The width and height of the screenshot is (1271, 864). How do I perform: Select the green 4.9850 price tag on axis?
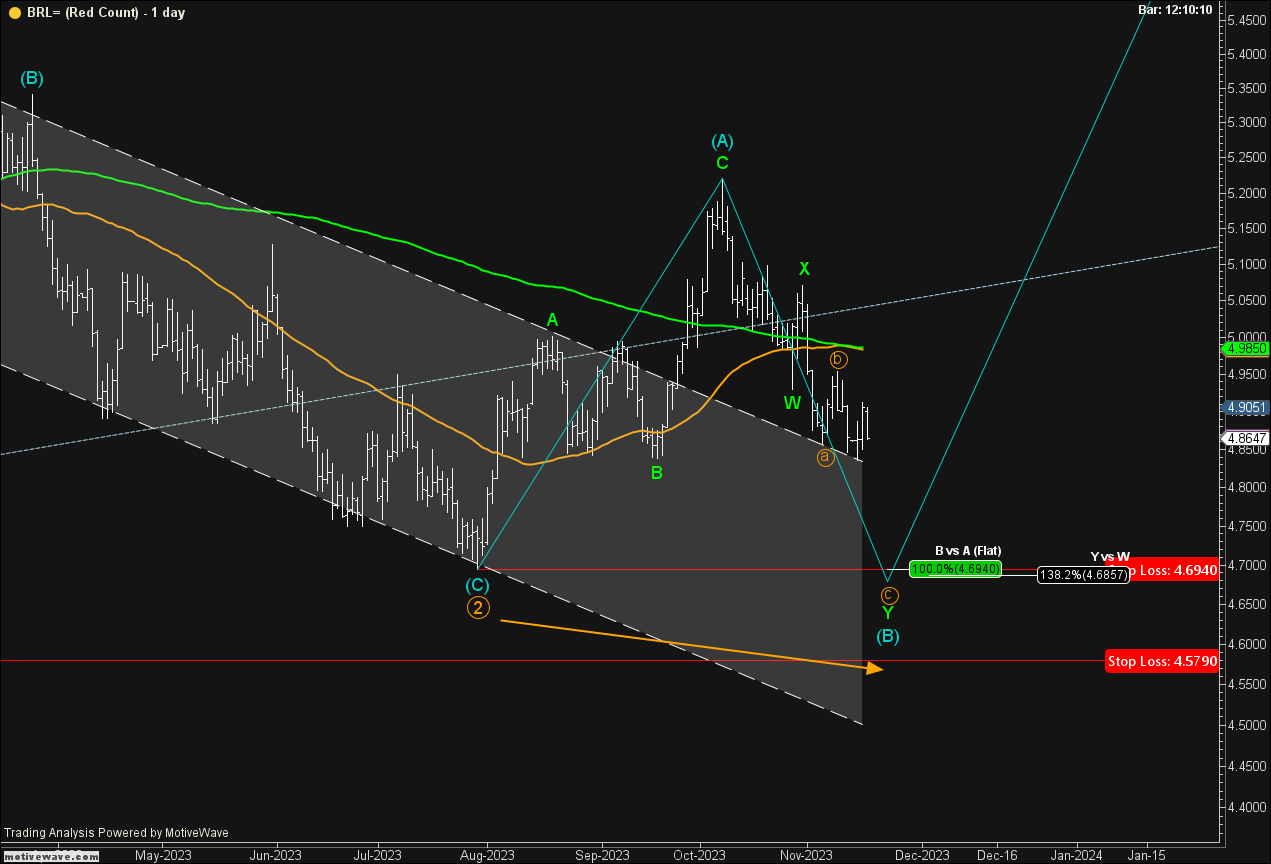tap(1246, 349)
